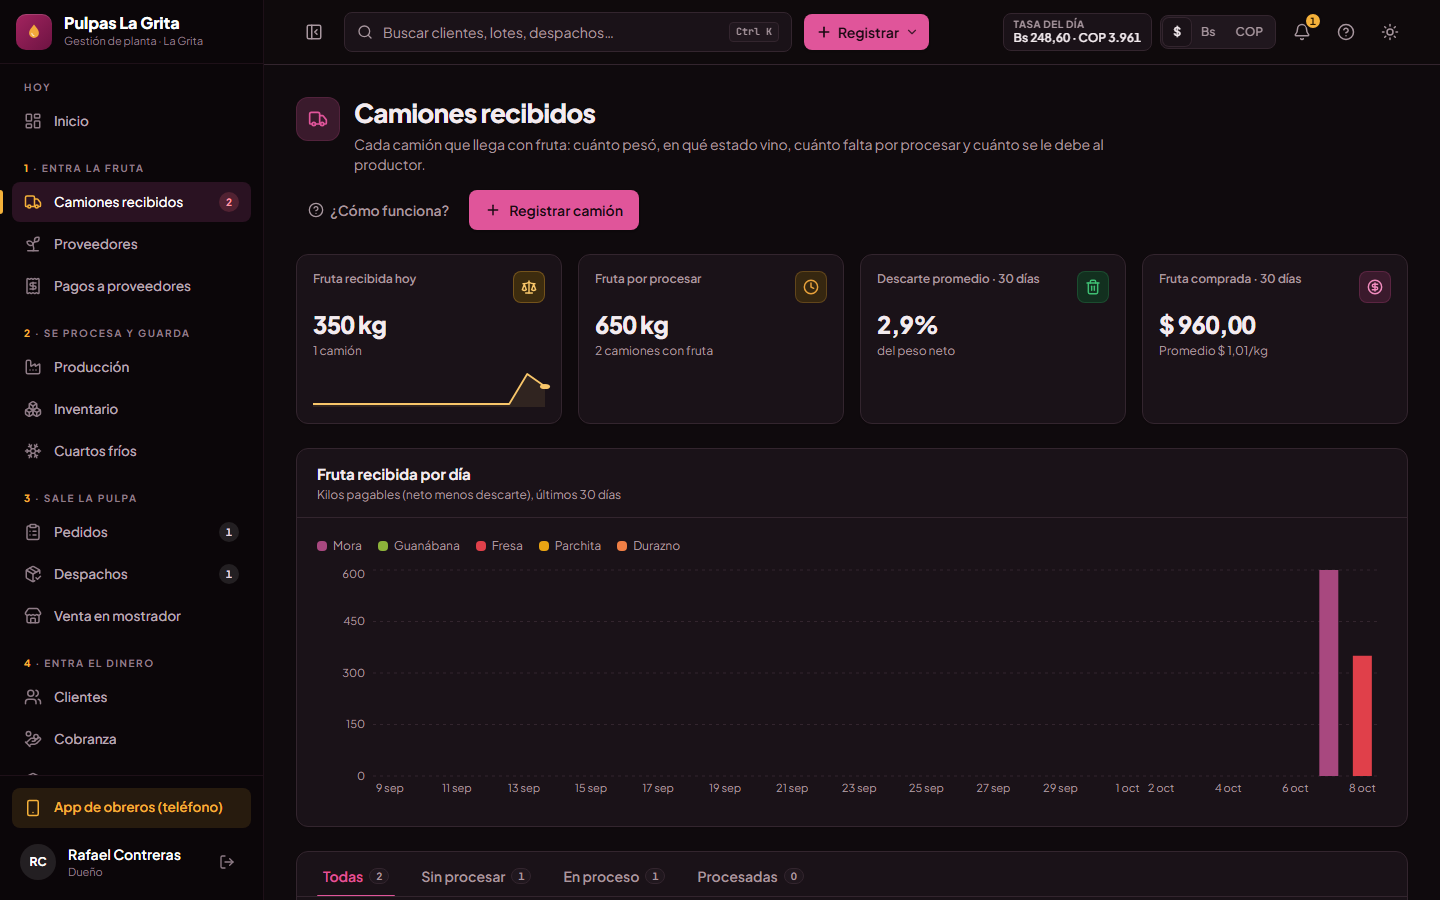Select the En proceso tab
Viewport: 1440px width, 900px height.
(614, 877)
